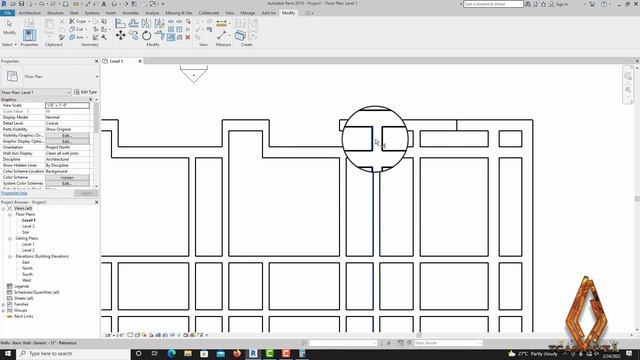The height and width of the screenshot is (360, 640).
Task: Select Schedules/Quantities (all) in browser
Action: click(x=37, y=292)
